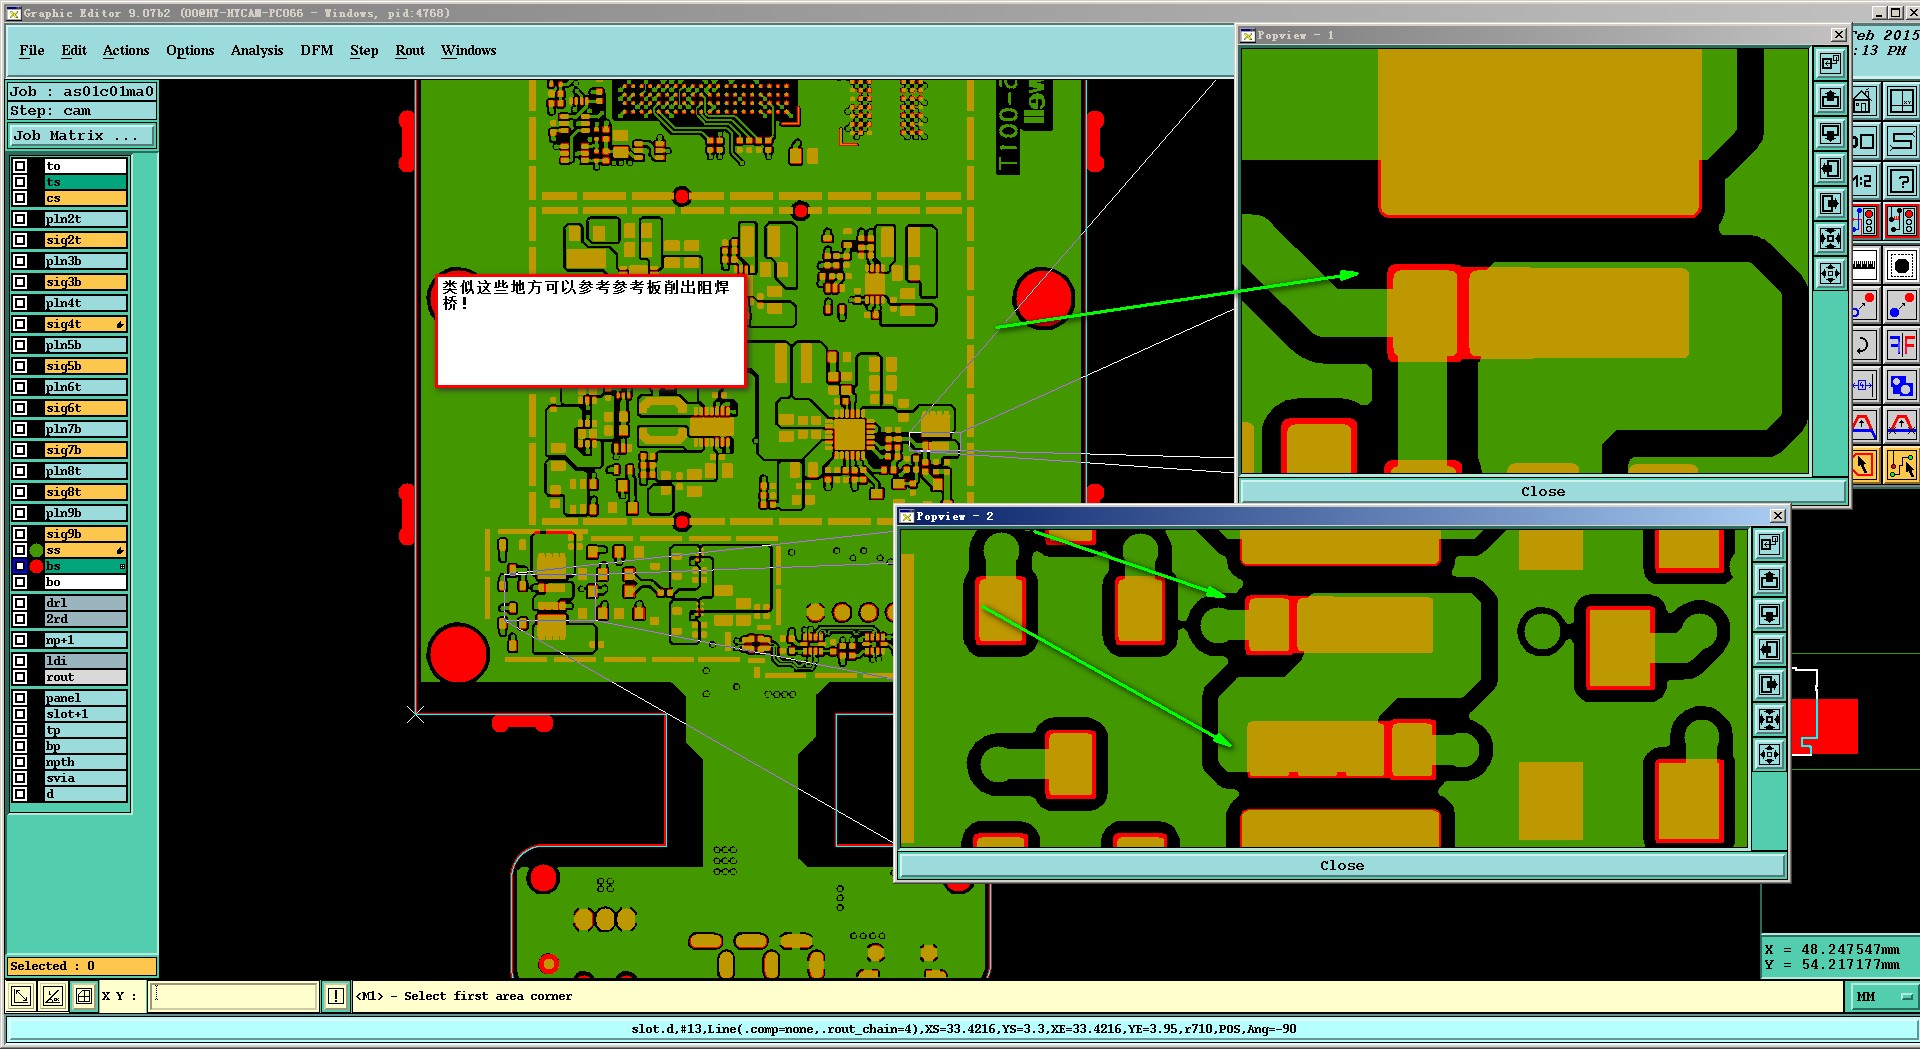Click the green color dot next to ss
Screen dimensions: 1920x1049
(x=36, y=550)
